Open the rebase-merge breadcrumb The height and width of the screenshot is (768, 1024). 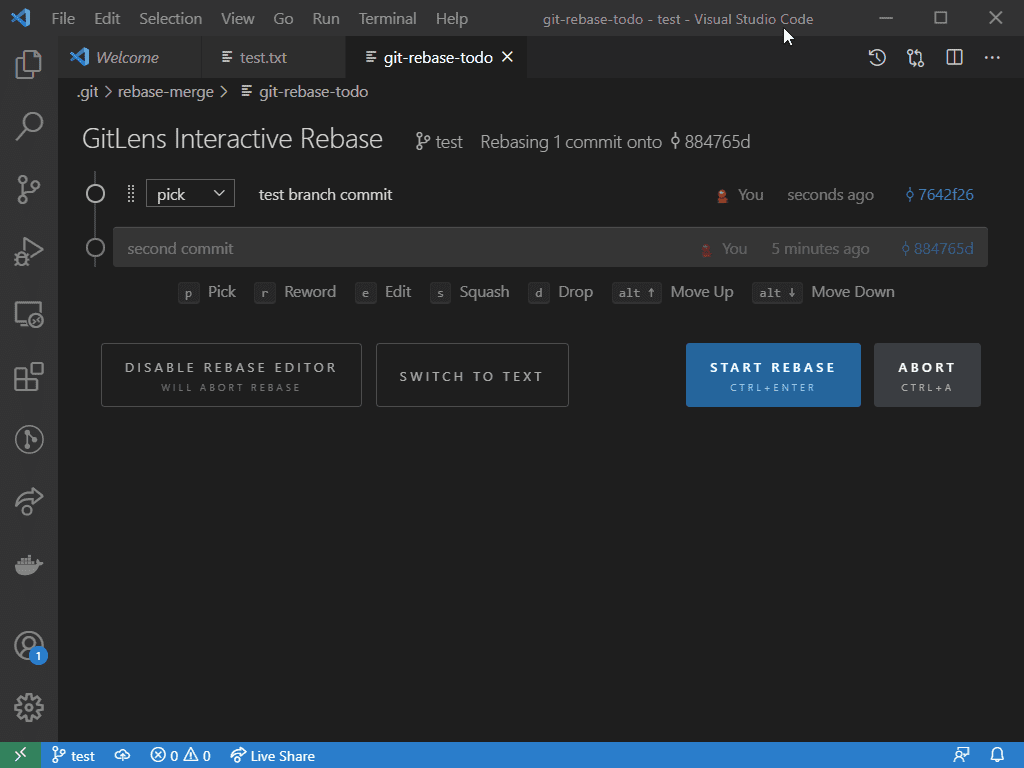(x=166, y=91)
